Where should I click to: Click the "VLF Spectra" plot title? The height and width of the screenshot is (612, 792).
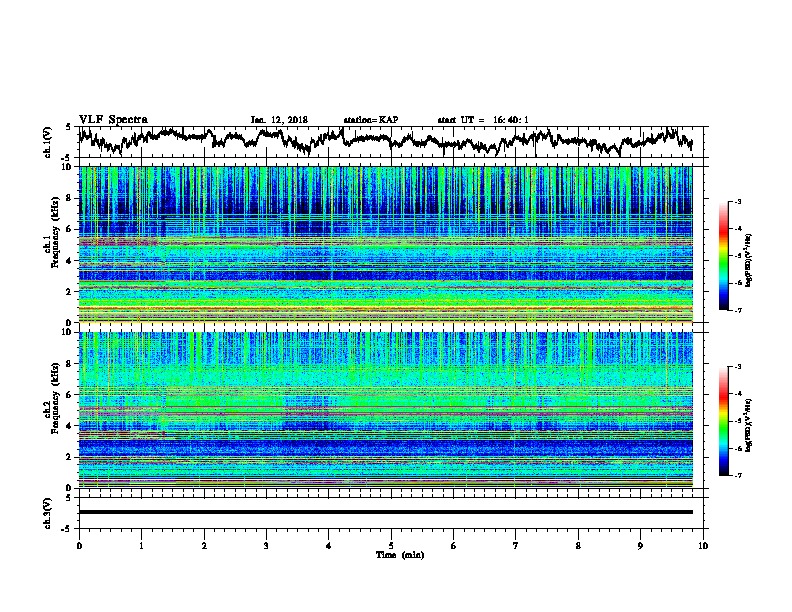pos(113,120)
